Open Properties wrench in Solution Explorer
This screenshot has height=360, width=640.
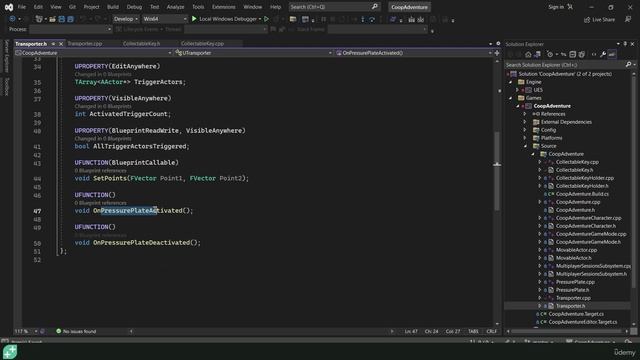tap(603, 54)
